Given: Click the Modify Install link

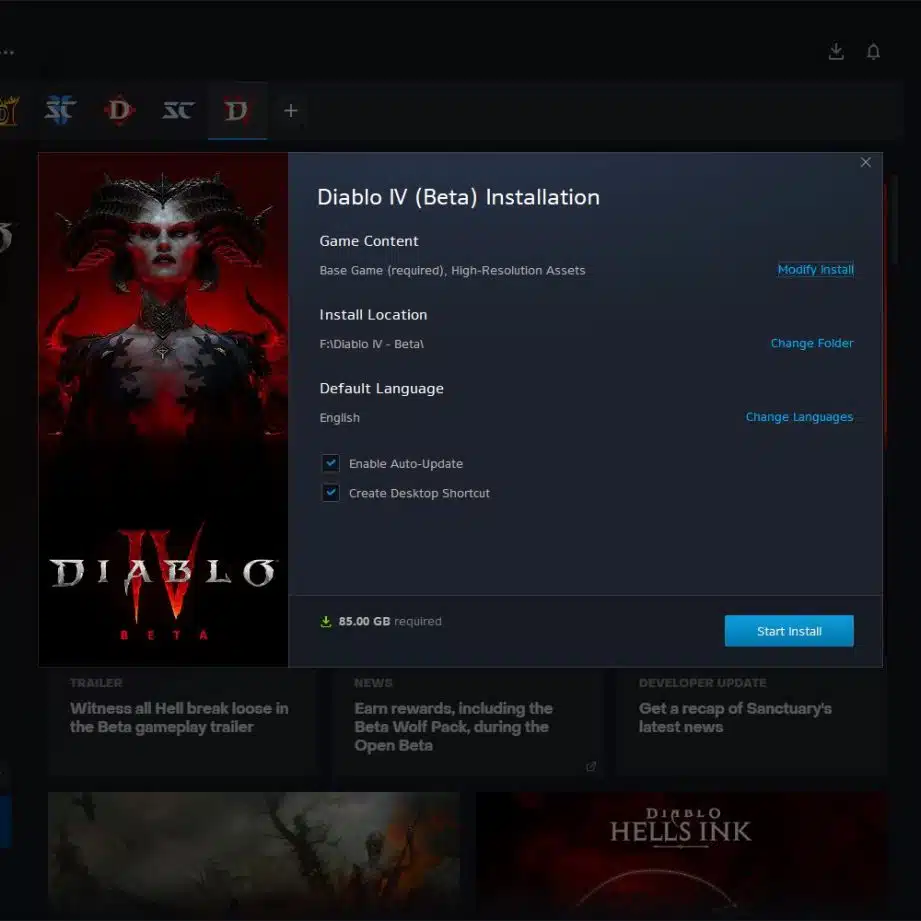Looking at the screenshot, I should [815, 270].
